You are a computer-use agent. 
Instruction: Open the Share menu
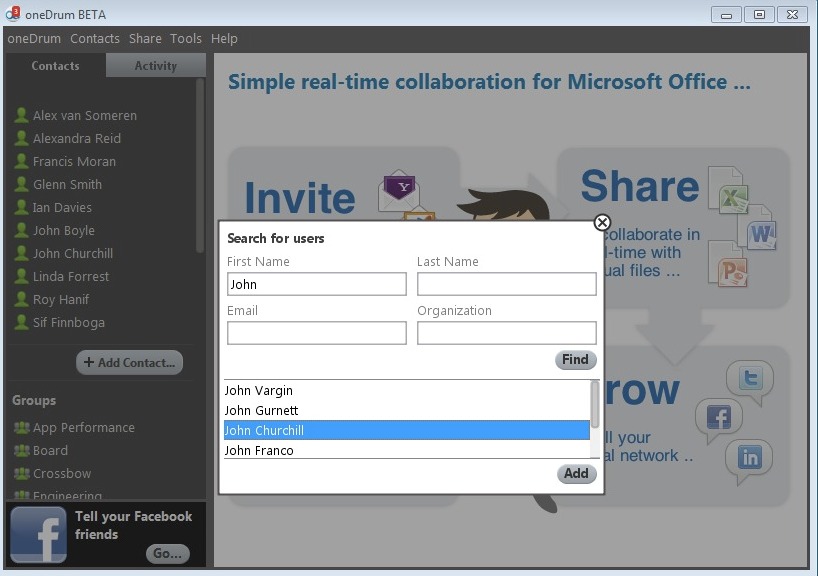click(145, 39)
